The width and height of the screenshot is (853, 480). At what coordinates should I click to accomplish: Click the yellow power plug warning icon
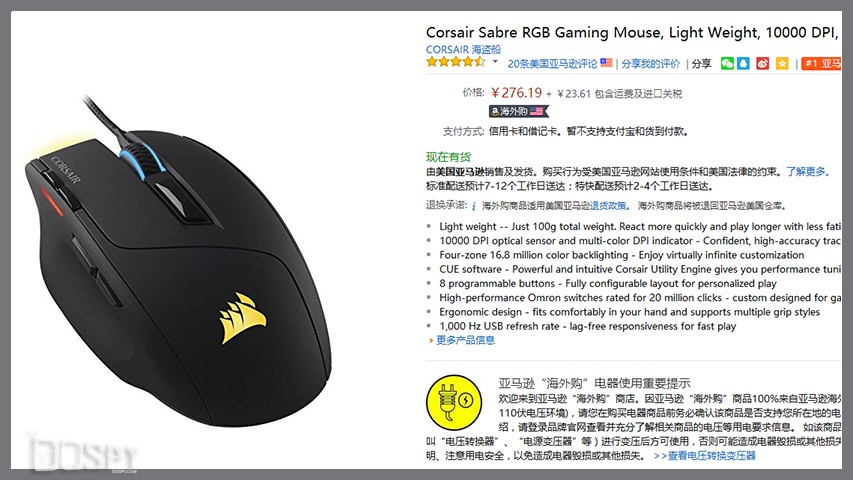(454, 403)
